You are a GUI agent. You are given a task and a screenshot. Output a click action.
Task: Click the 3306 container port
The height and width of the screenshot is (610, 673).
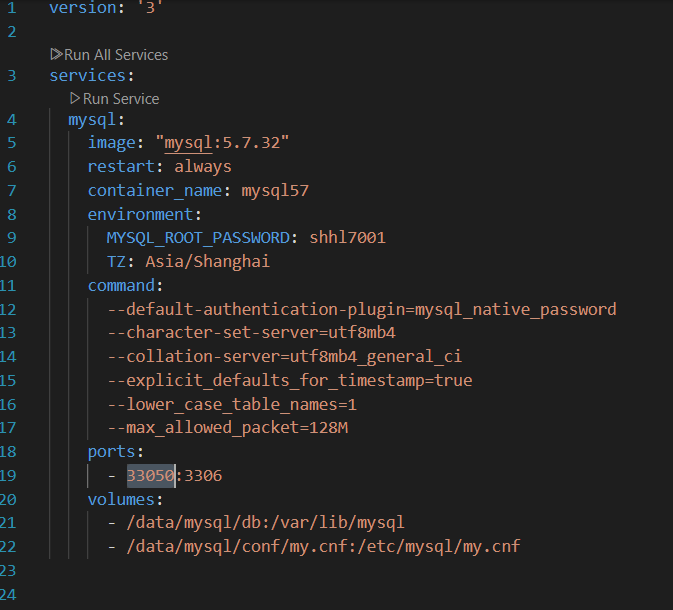201,475
